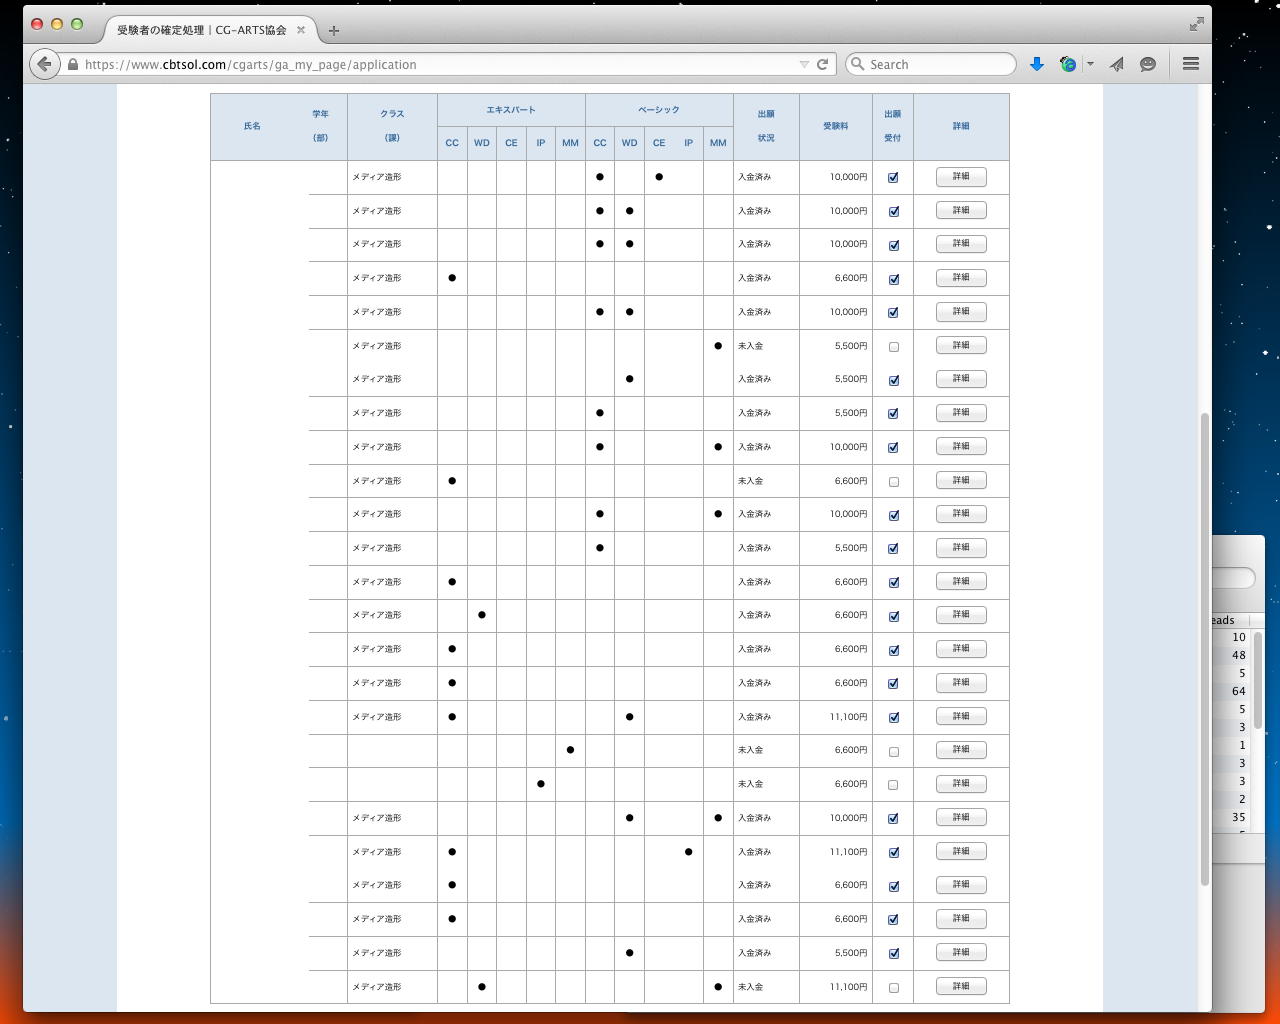Image resolution: width=1280 pixels, height=1024 pixels.
Task: Click the エキスパート MM dot in the 未入金 row
Action: coord(570,750)
